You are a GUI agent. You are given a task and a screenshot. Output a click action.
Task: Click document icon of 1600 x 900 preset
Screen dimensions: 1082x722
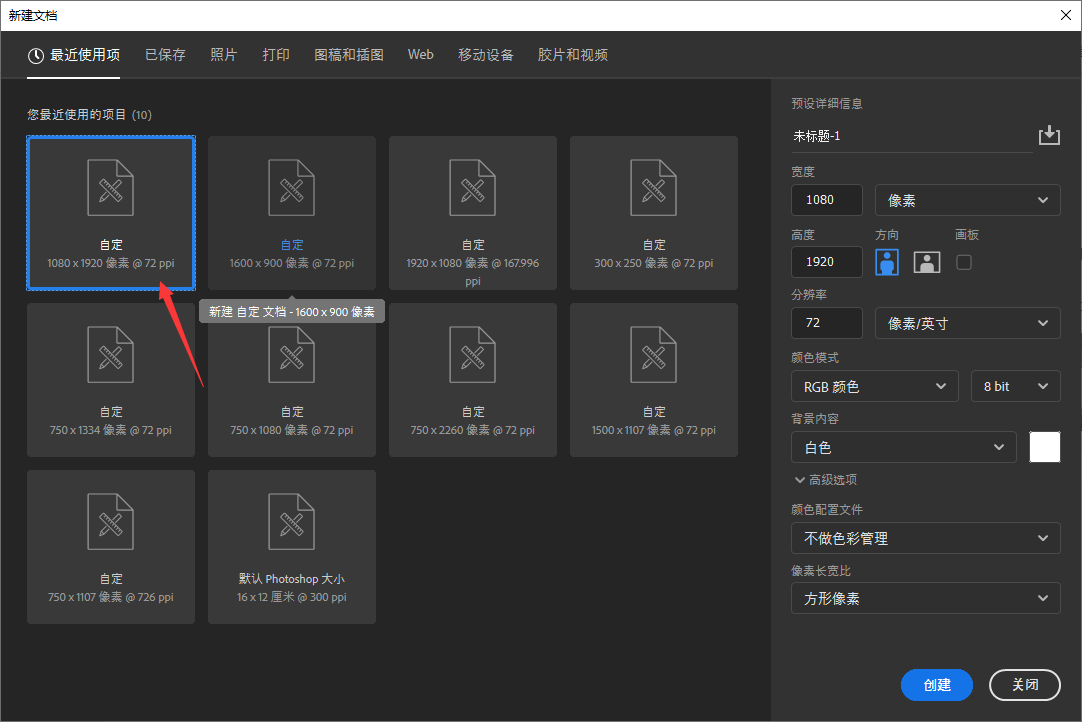(292, 188)
